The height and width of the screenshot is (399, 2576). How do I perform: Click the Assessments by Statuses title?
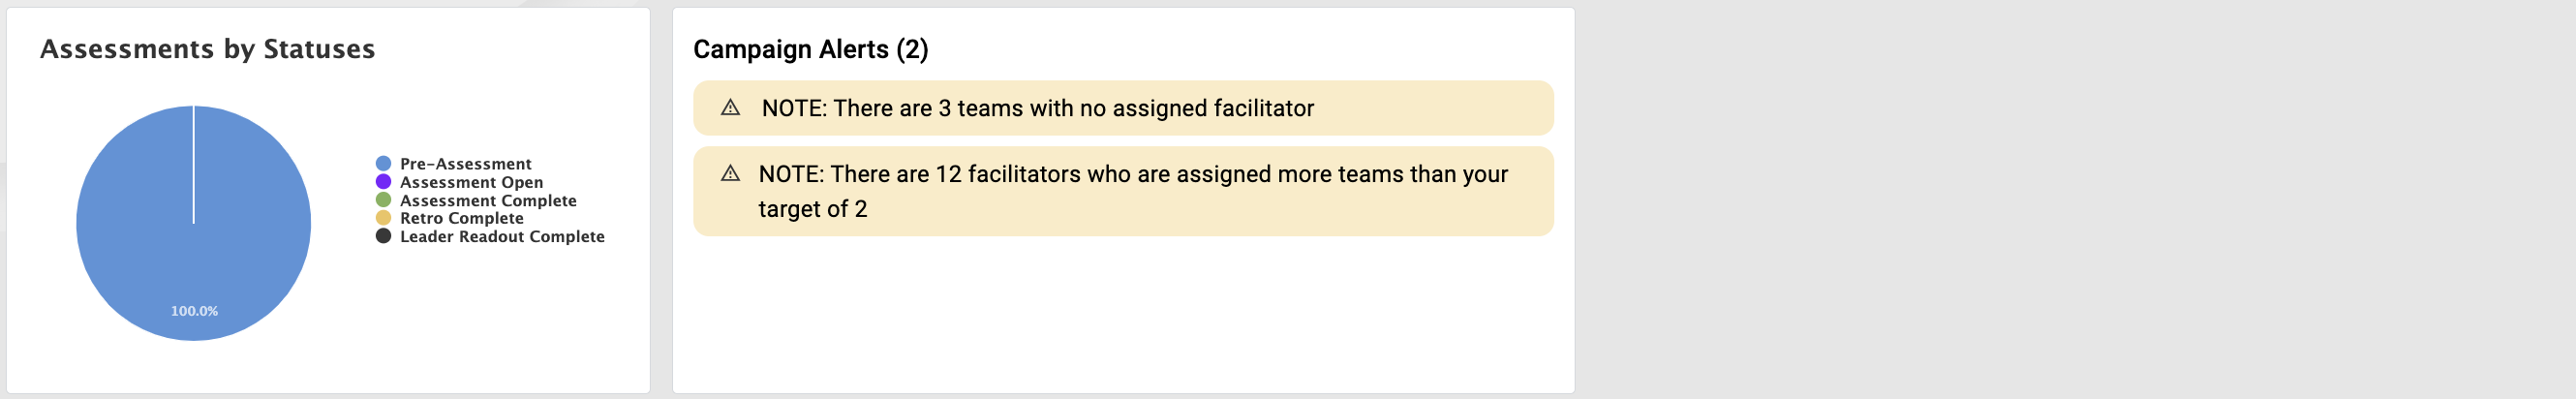coord(207,49)
